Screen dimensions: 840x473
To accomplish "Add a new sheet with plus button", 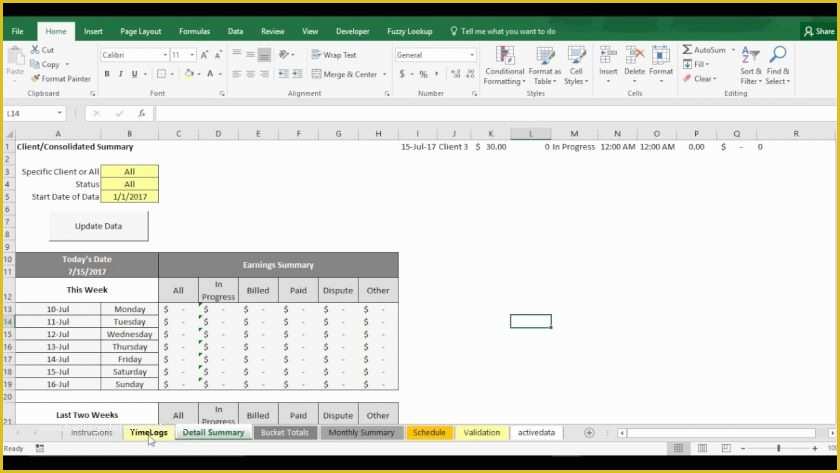I will tap(589, 433).
